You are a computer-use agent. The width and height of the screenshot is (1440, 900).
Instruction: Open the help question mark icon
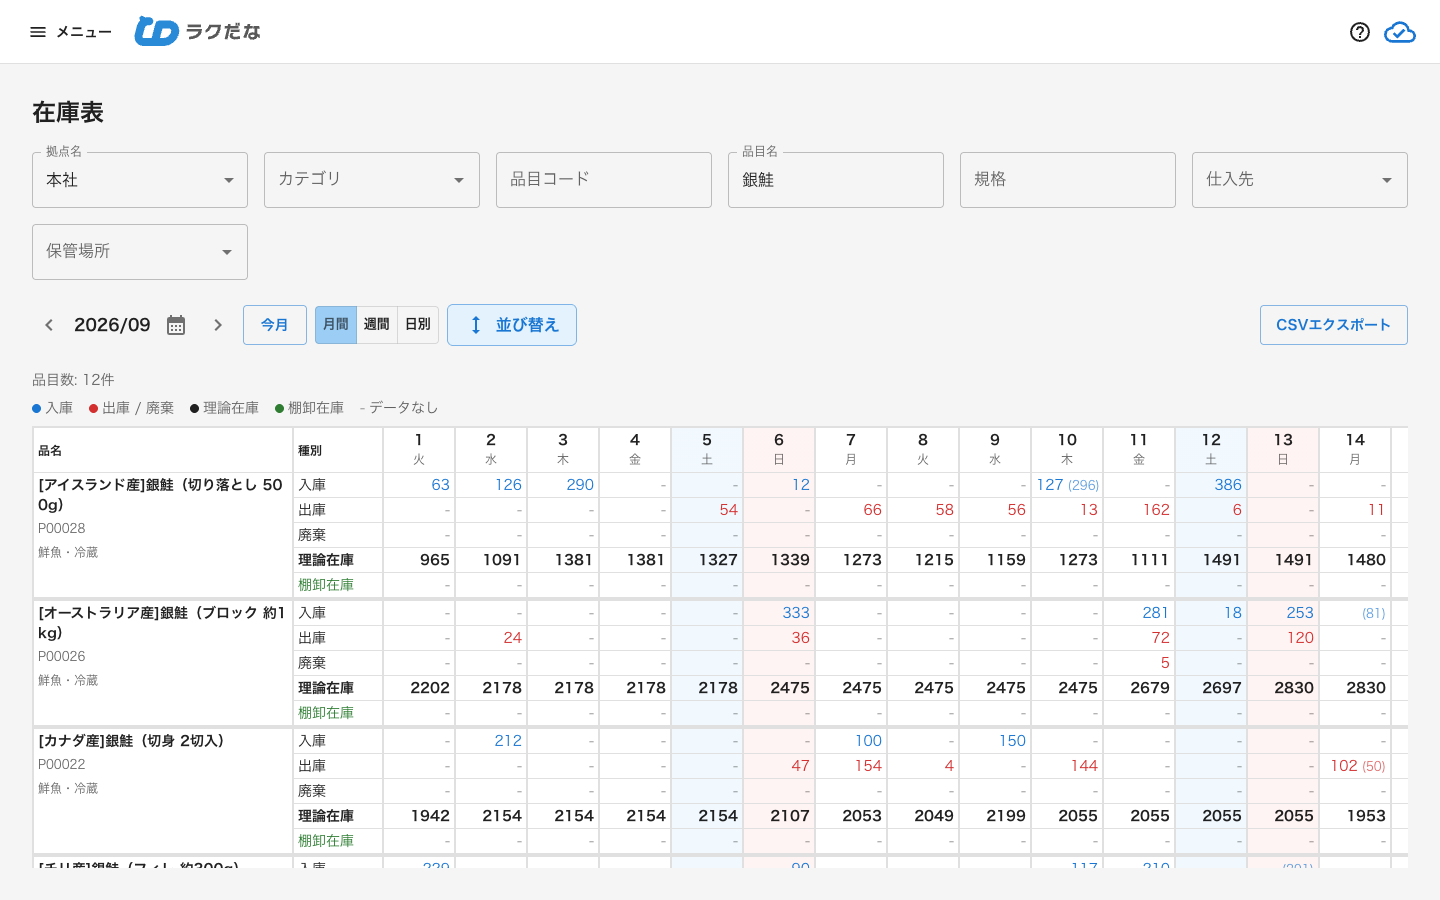(x=1360, y=32)
